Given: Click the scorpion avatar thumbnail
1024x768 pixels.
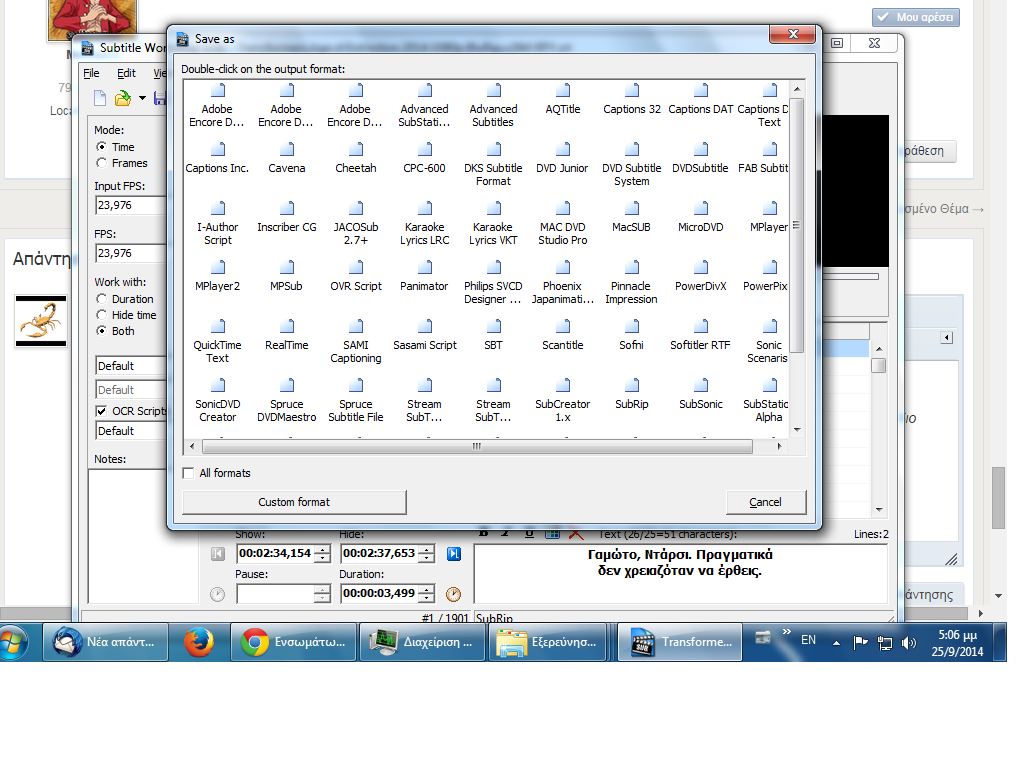Looking at the screenshot, I should pyautogui.click(x=41, y=321).
